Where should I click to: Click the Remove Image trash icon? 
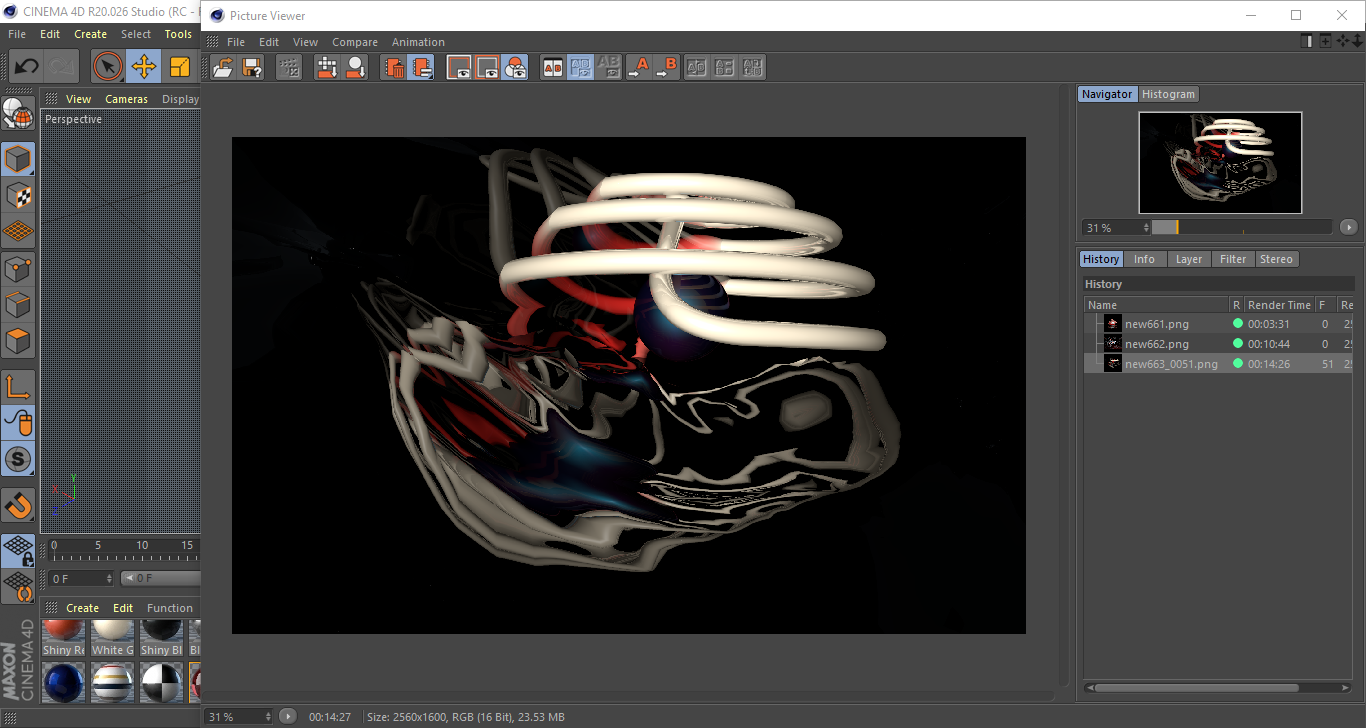(394, 67)
